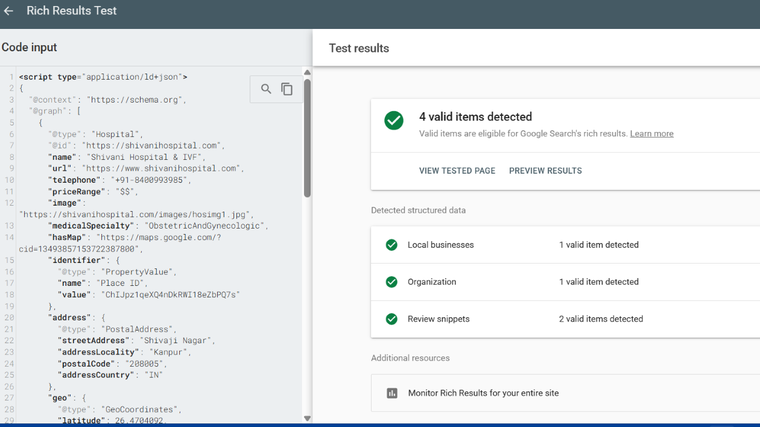Click the telephone +91-8400993985 code line
Image resolution: width=760 pixels, height=427 pixels.
(x=120, y=180)
